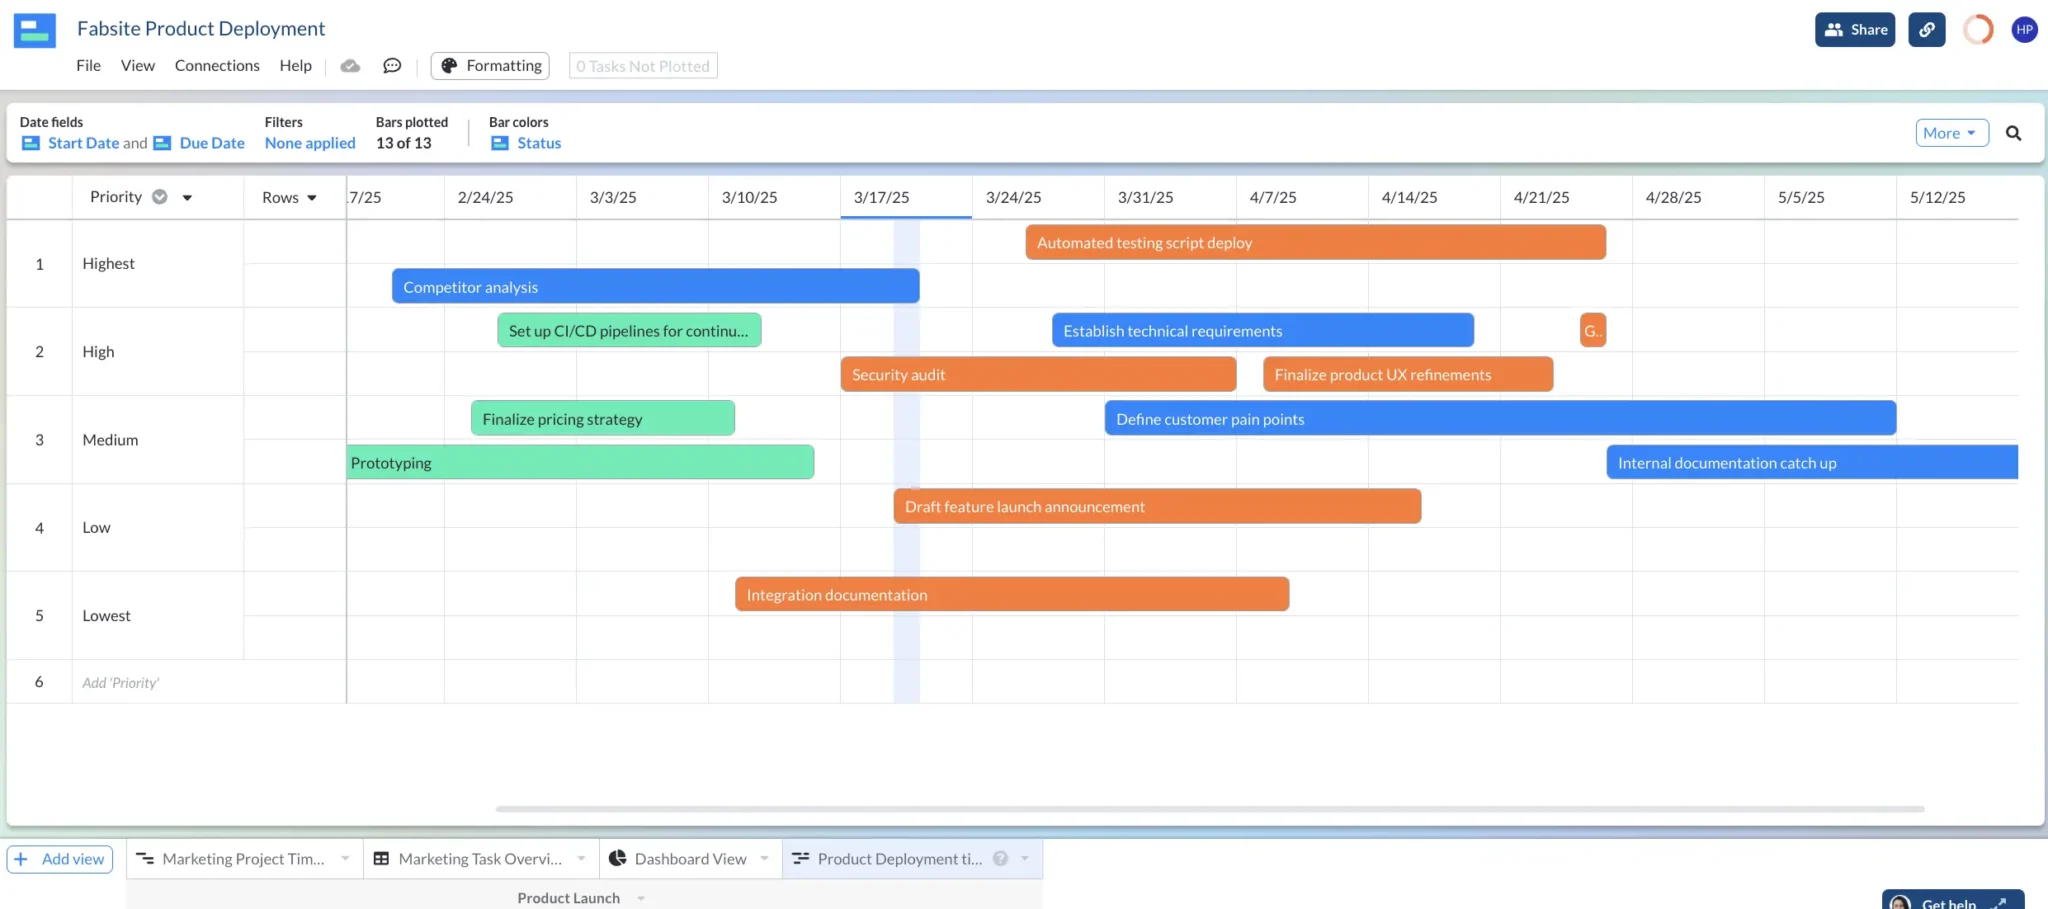Select the Finalize product UX refinements bar

coord(1408,375)
